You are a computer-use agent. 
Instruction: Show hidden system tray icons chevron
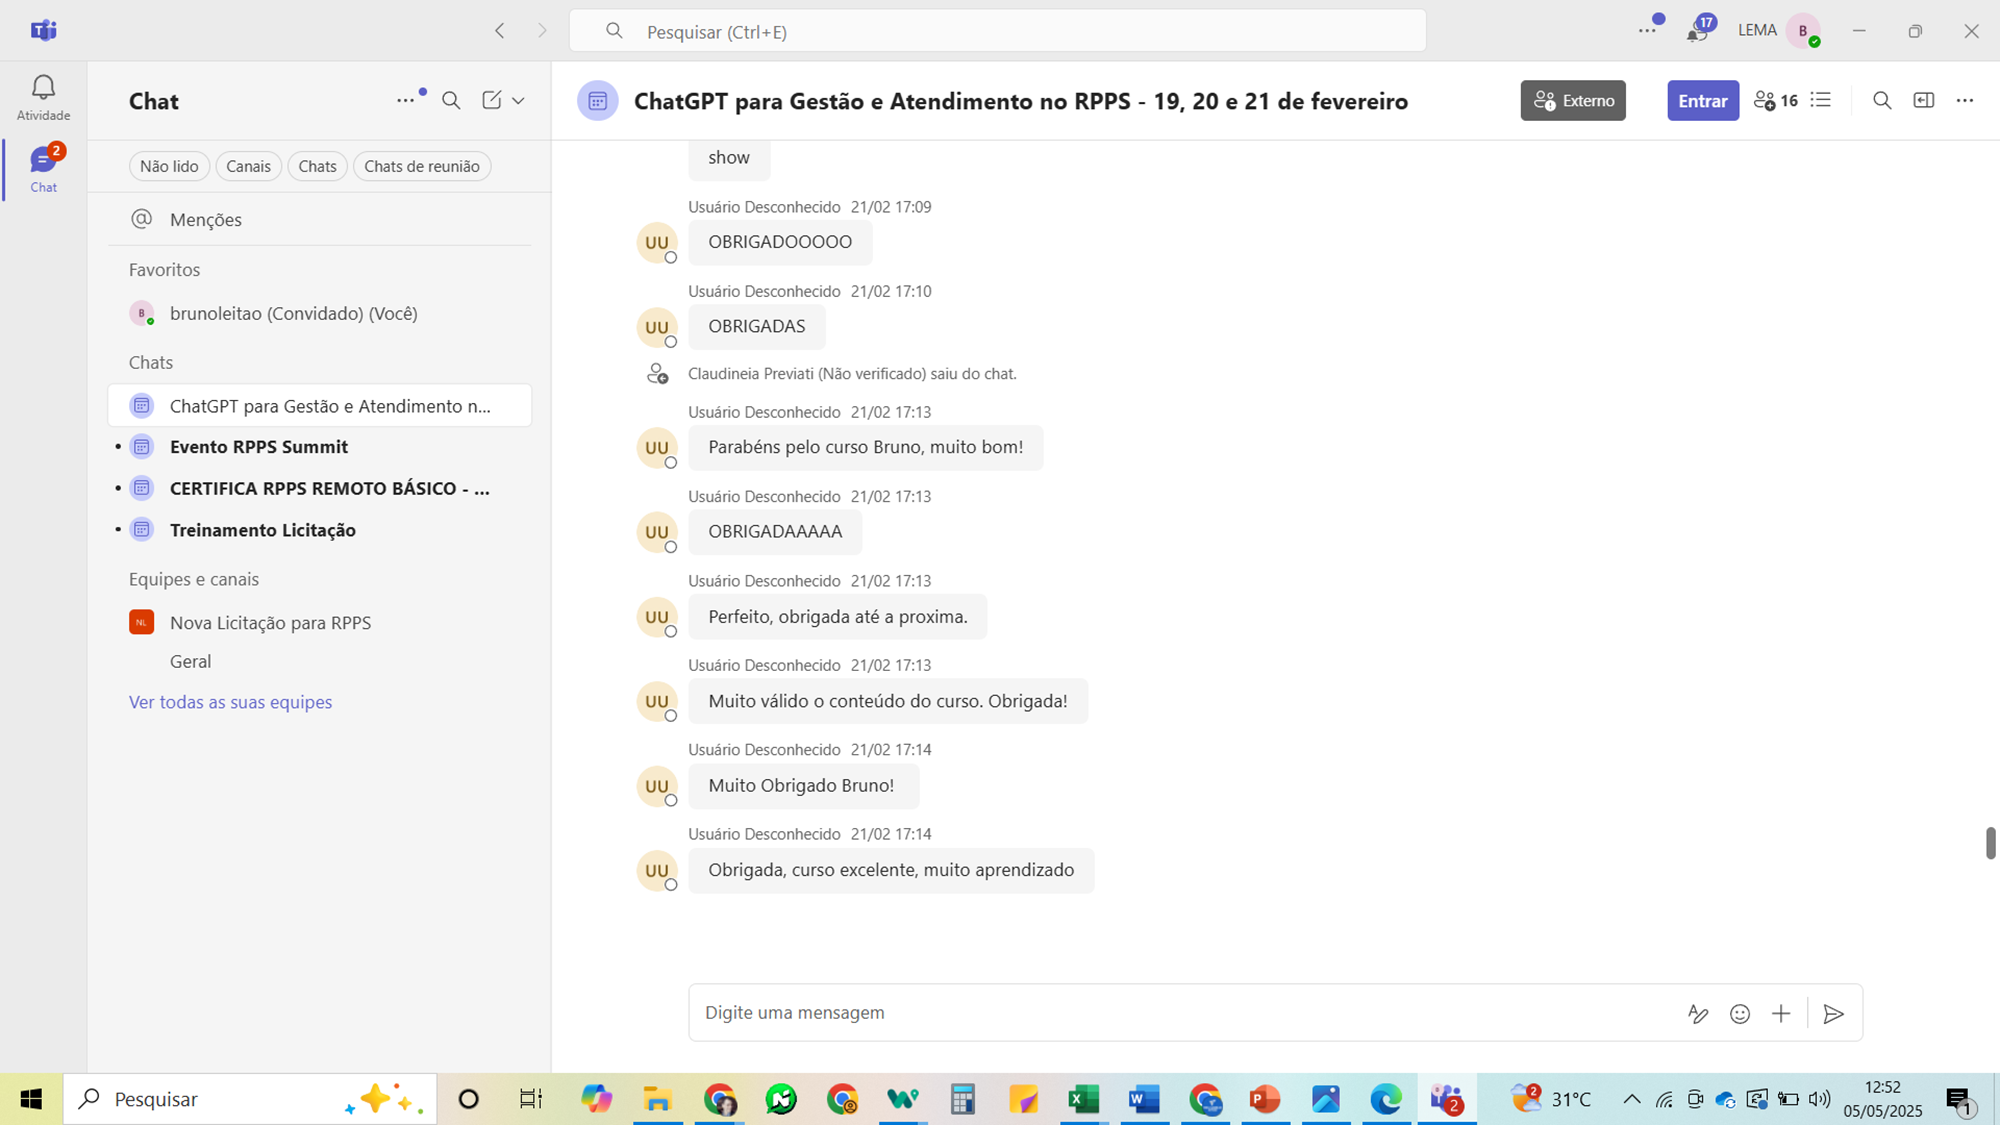click(x=1631, y=1099)
